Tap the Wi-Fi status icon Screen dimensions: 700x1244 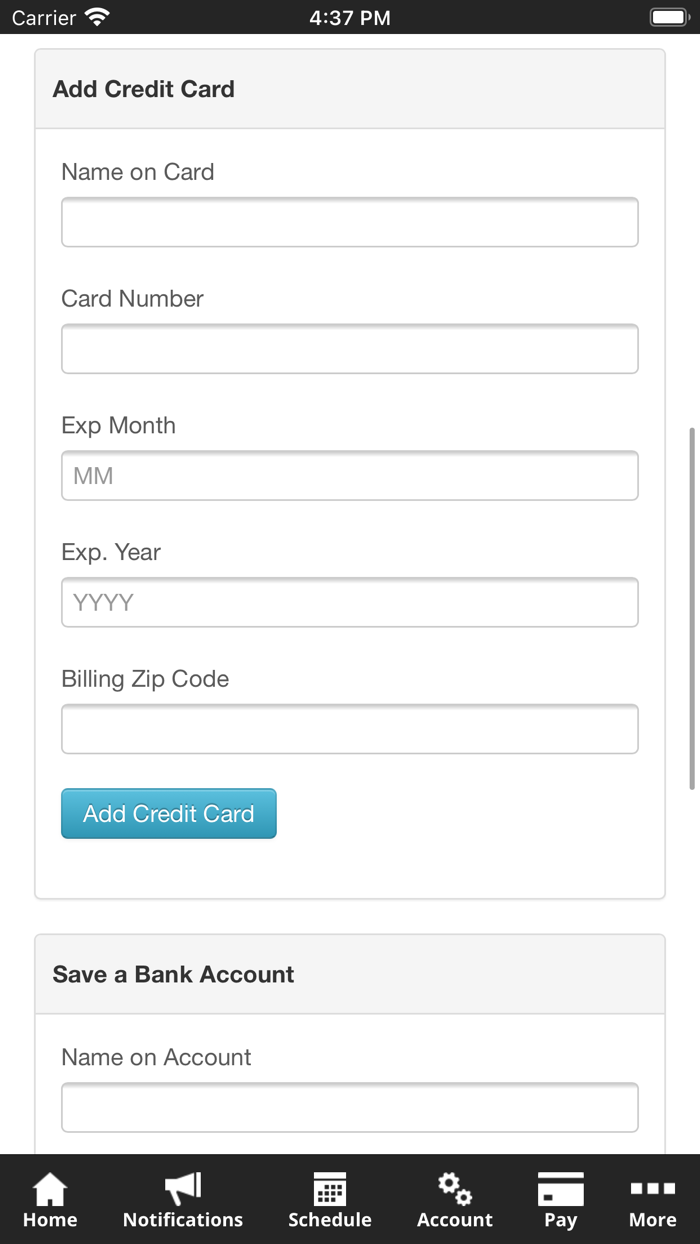(97, 17)
